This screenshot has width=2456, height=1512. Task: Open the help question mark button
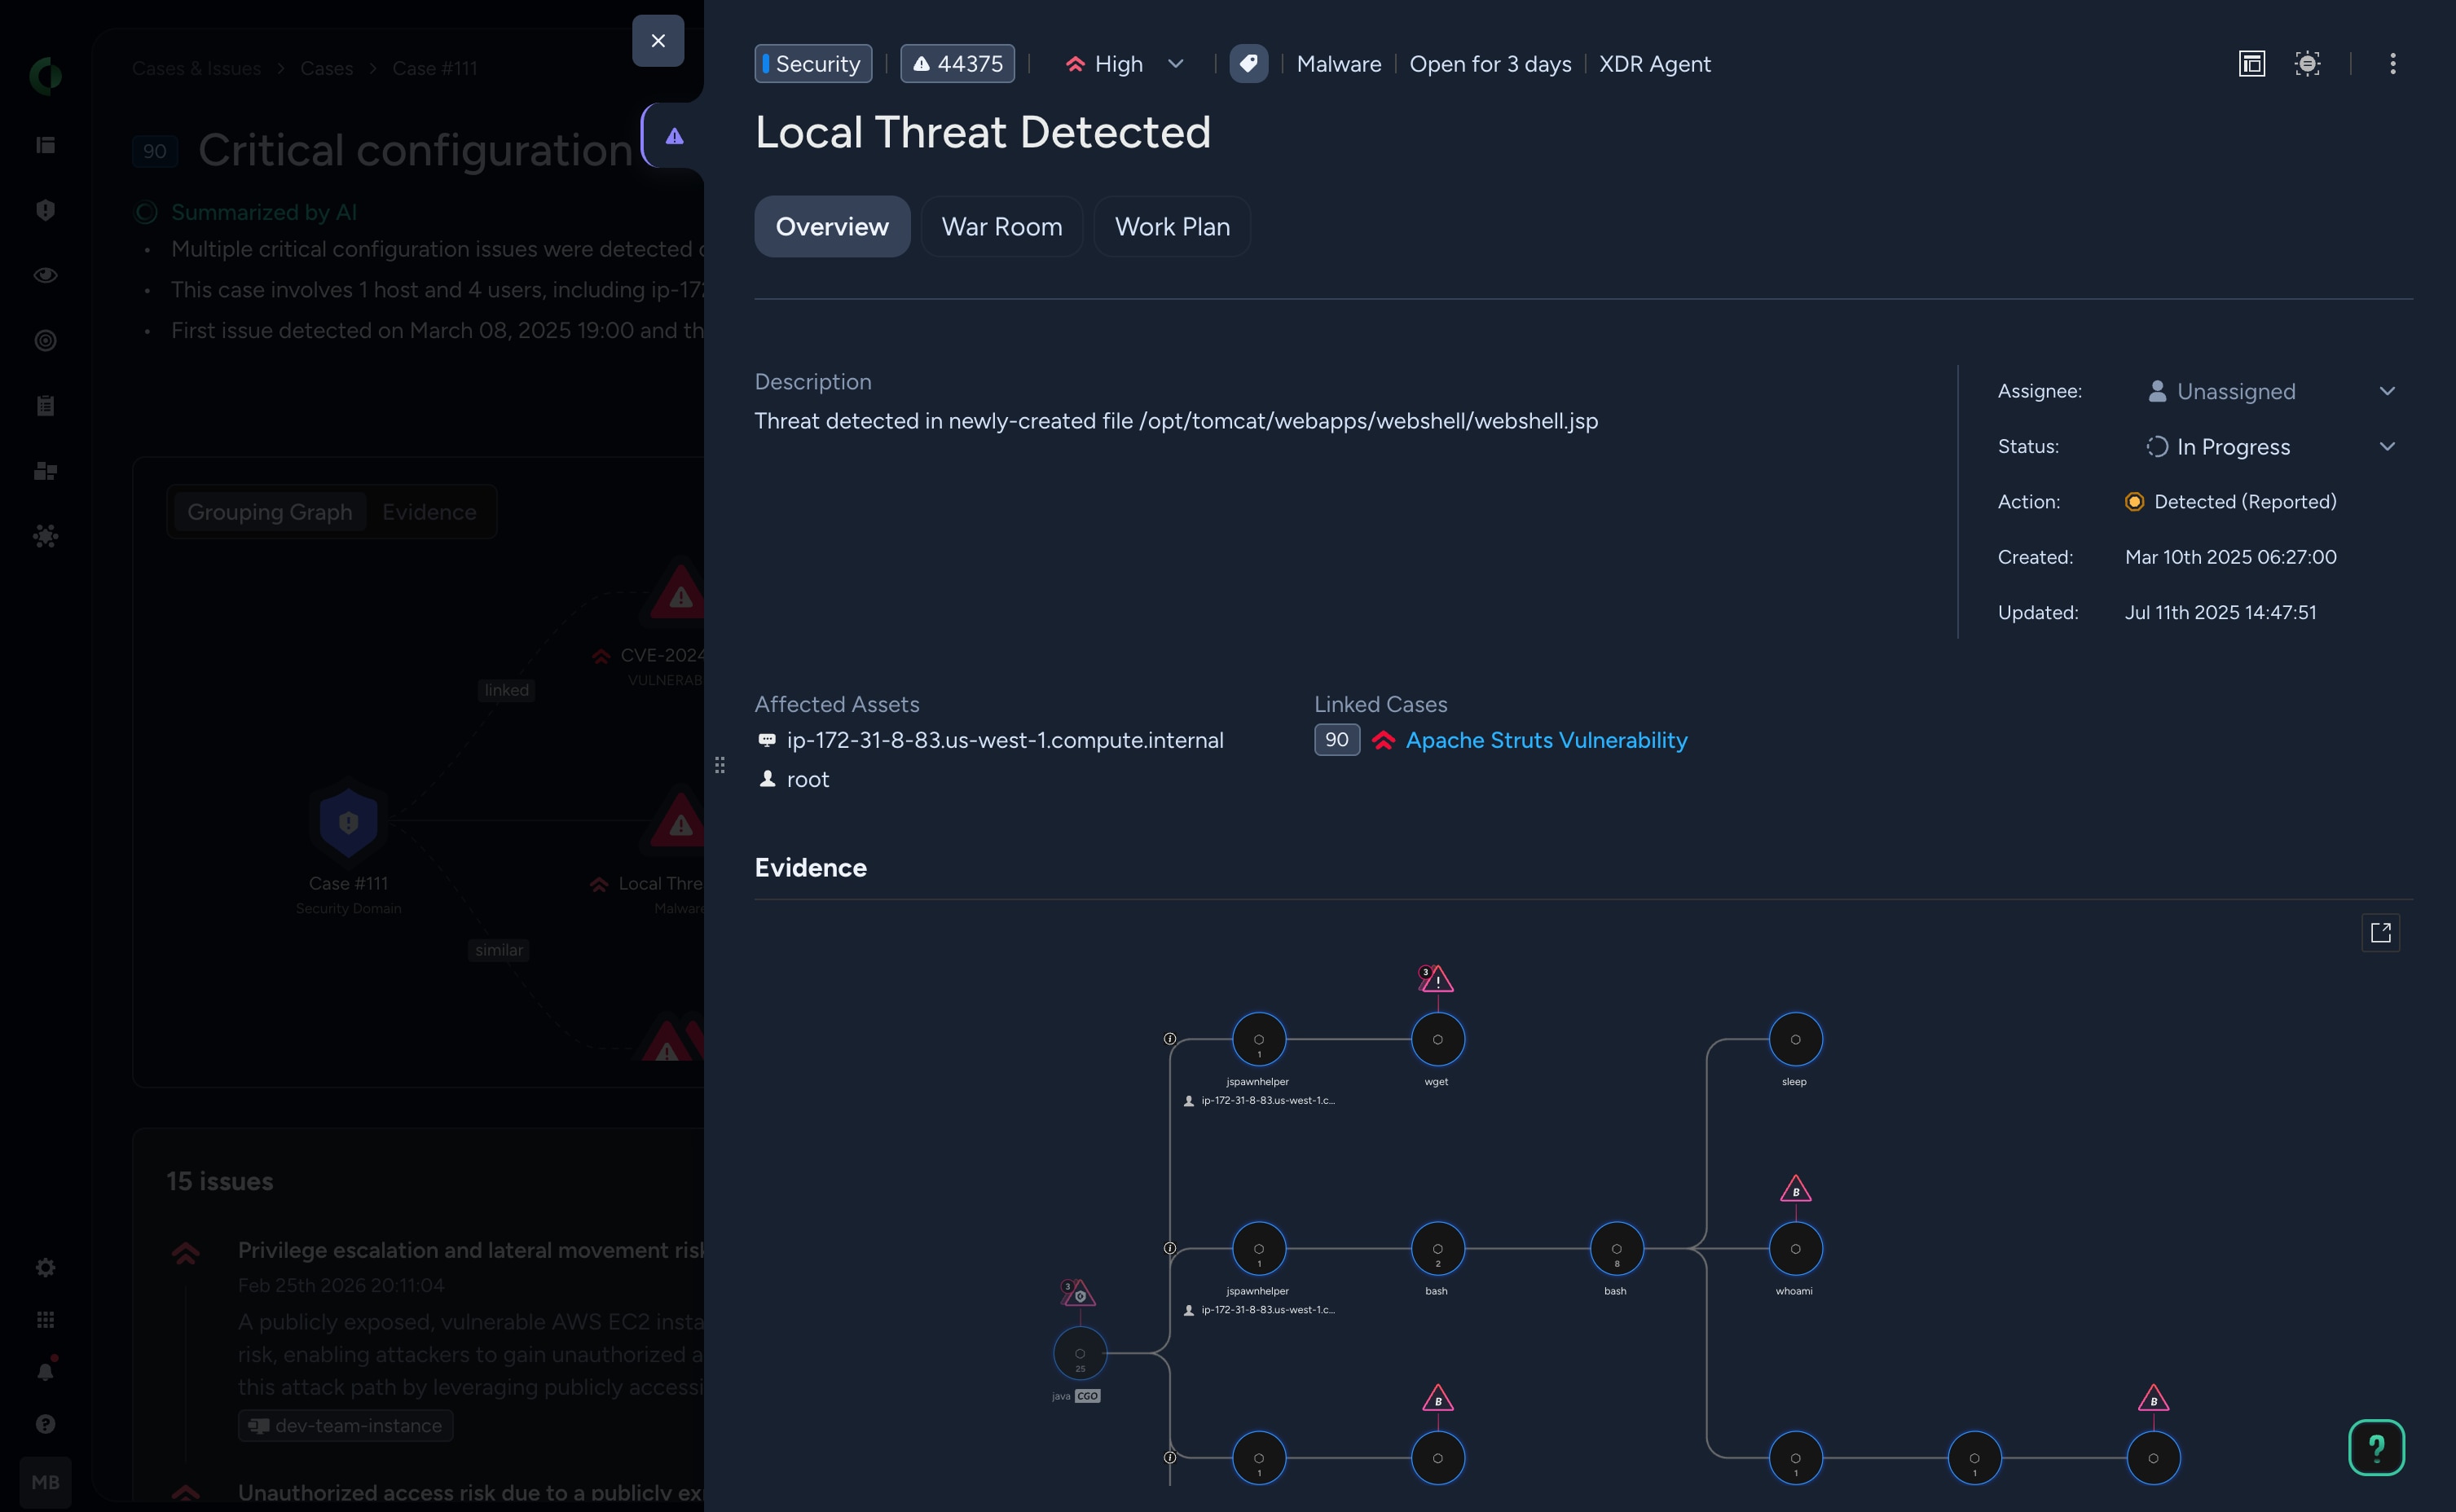2376,1447
